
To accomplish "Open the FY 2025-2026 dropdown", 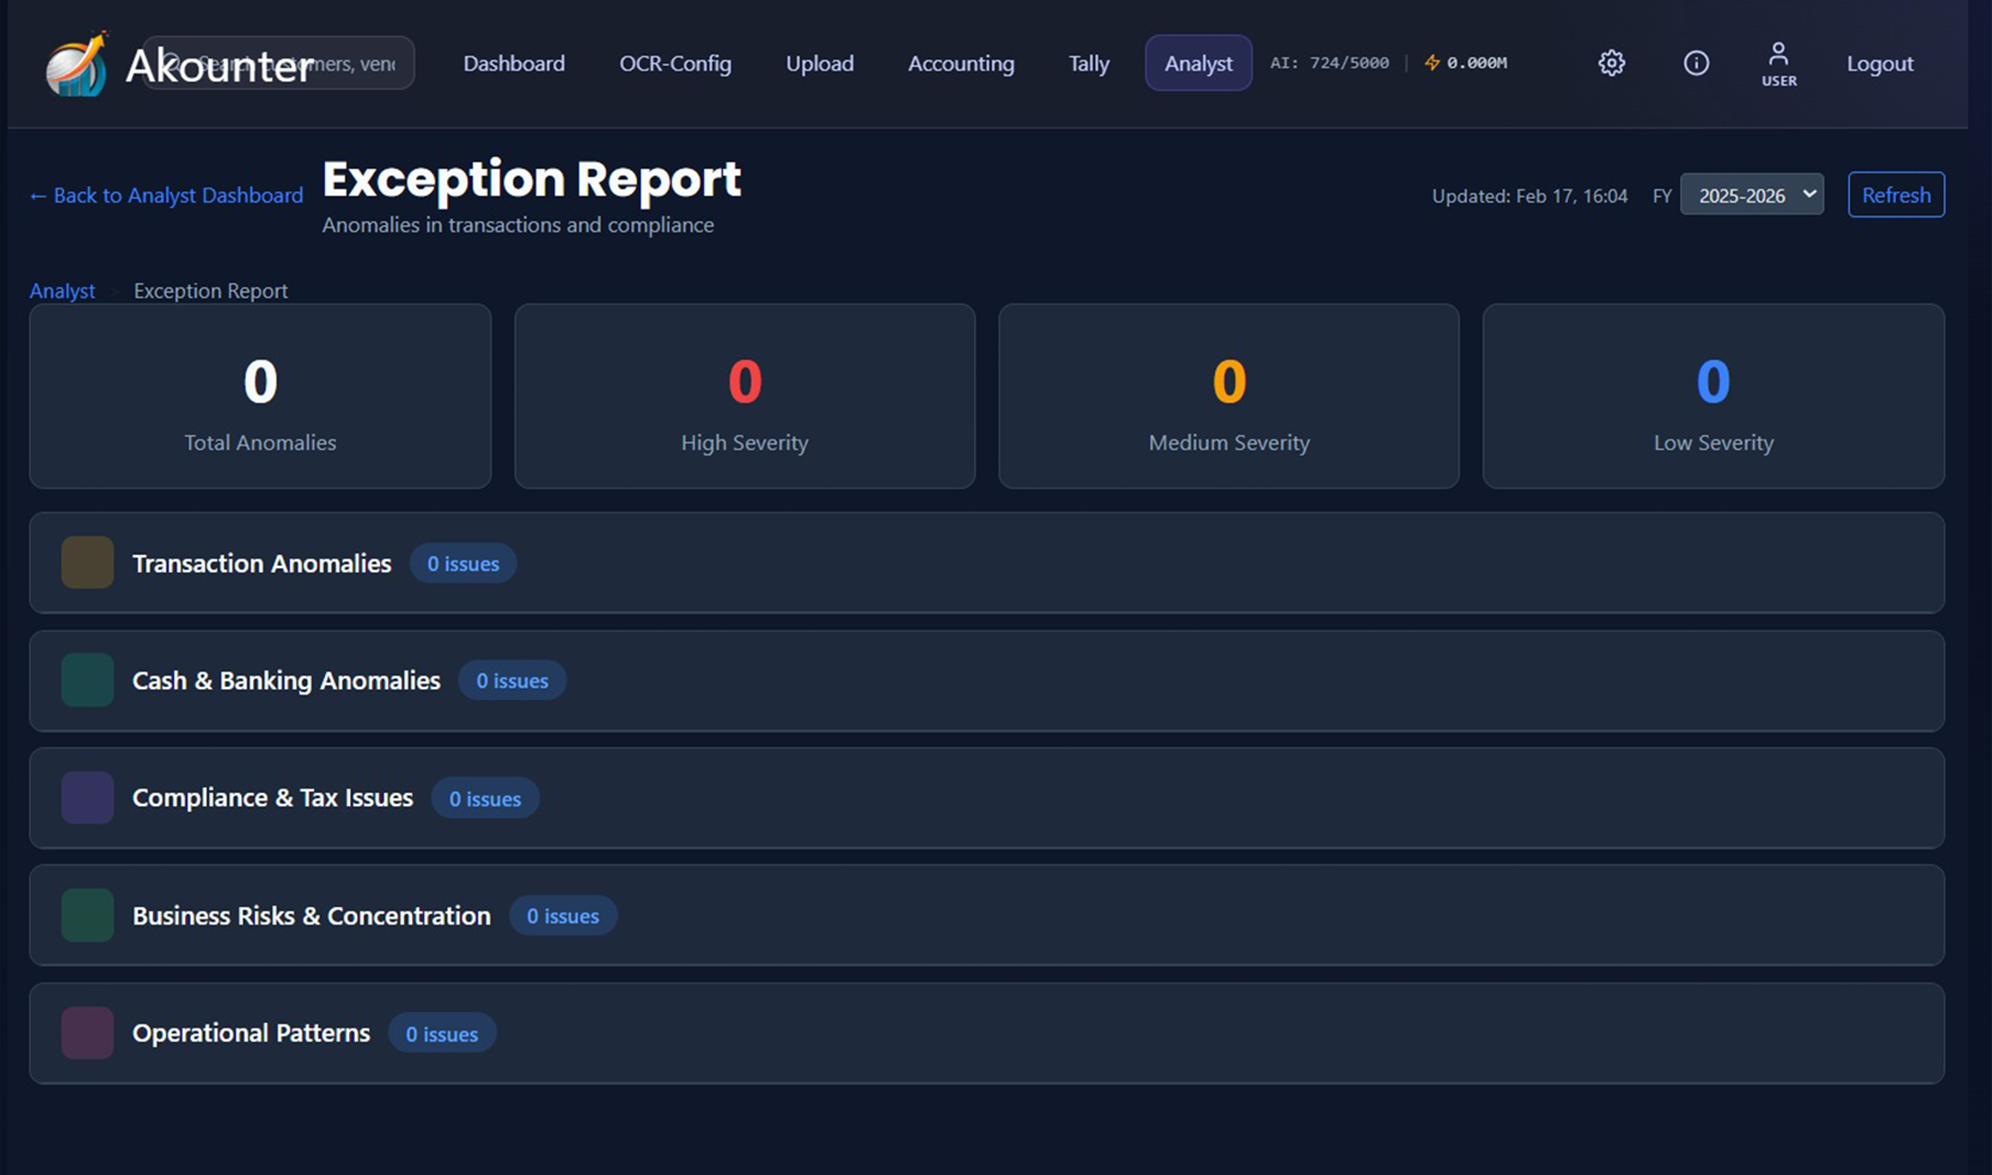I will pos(1751,195).
